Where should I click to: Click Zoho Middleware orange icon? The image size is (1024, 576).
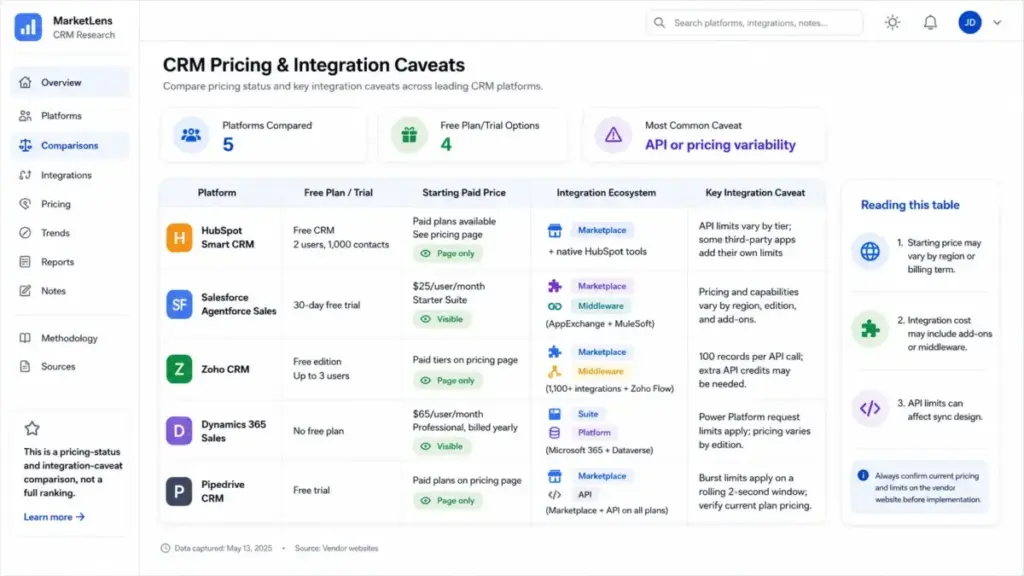click(554, 372)
